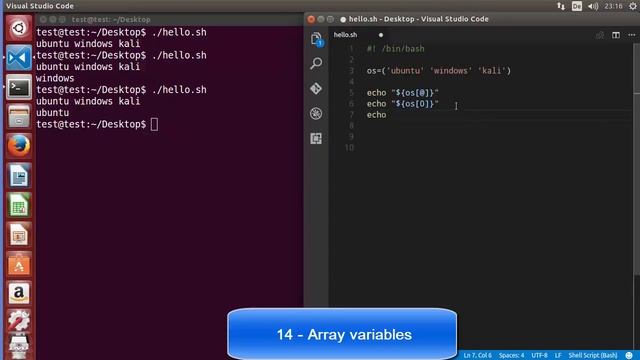Open the editor more actions menu
Screen dimensions: 640x360
[x=631, y=35]
